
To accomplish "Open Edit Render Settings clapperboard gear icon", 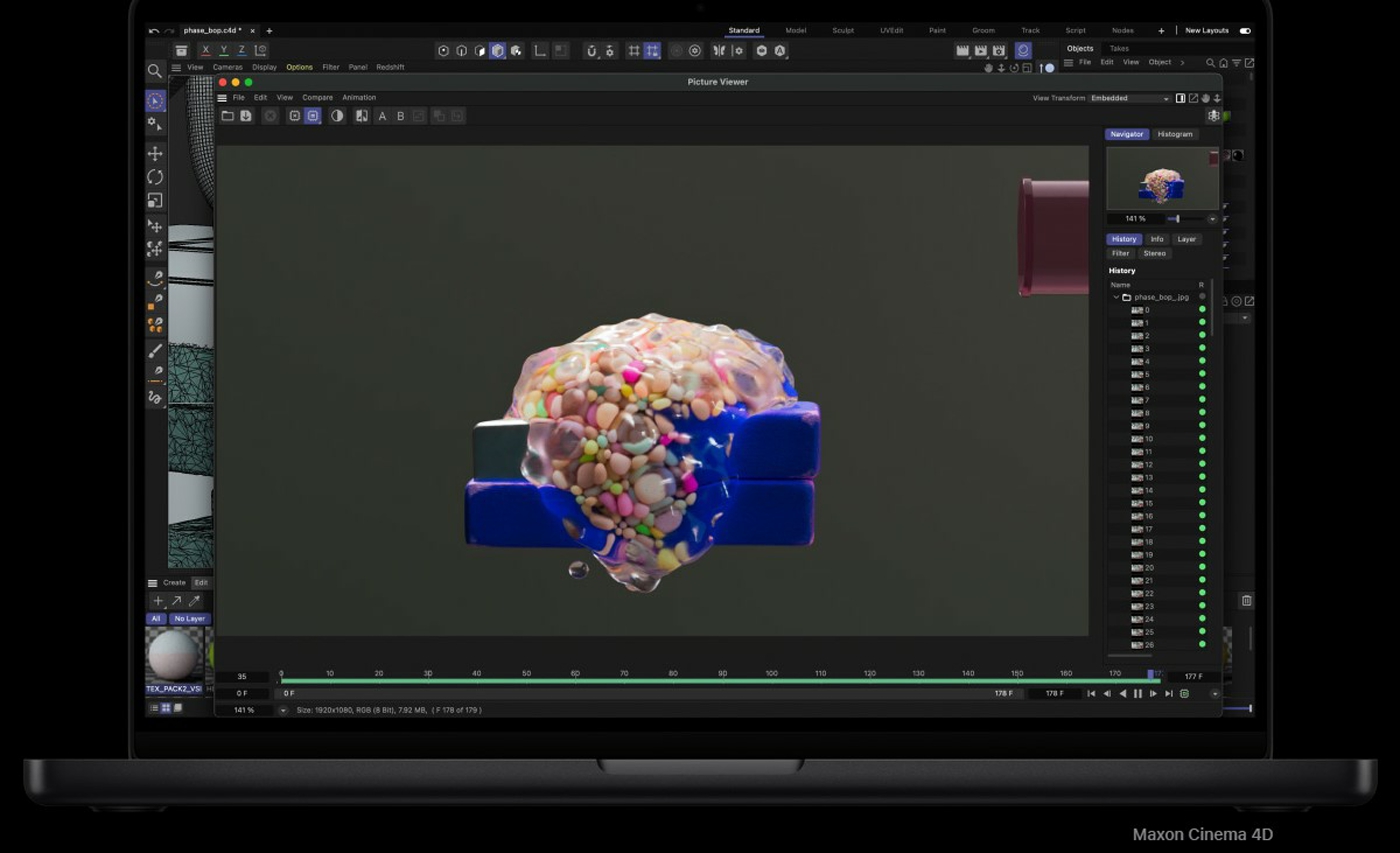I will click(x=999, y=50).
